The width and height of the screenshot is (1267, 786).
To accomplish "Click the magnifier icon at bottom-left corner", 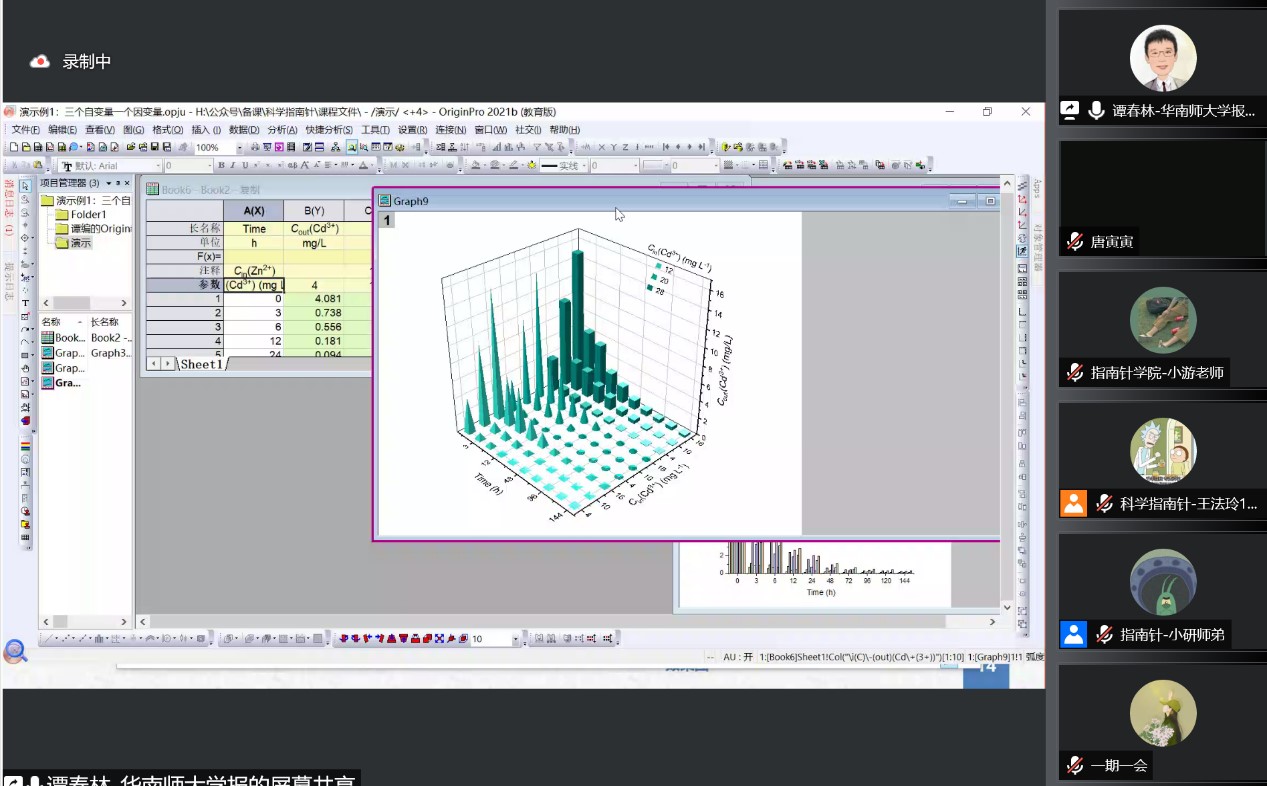I will pyautogui.click(x=15, y=652).
